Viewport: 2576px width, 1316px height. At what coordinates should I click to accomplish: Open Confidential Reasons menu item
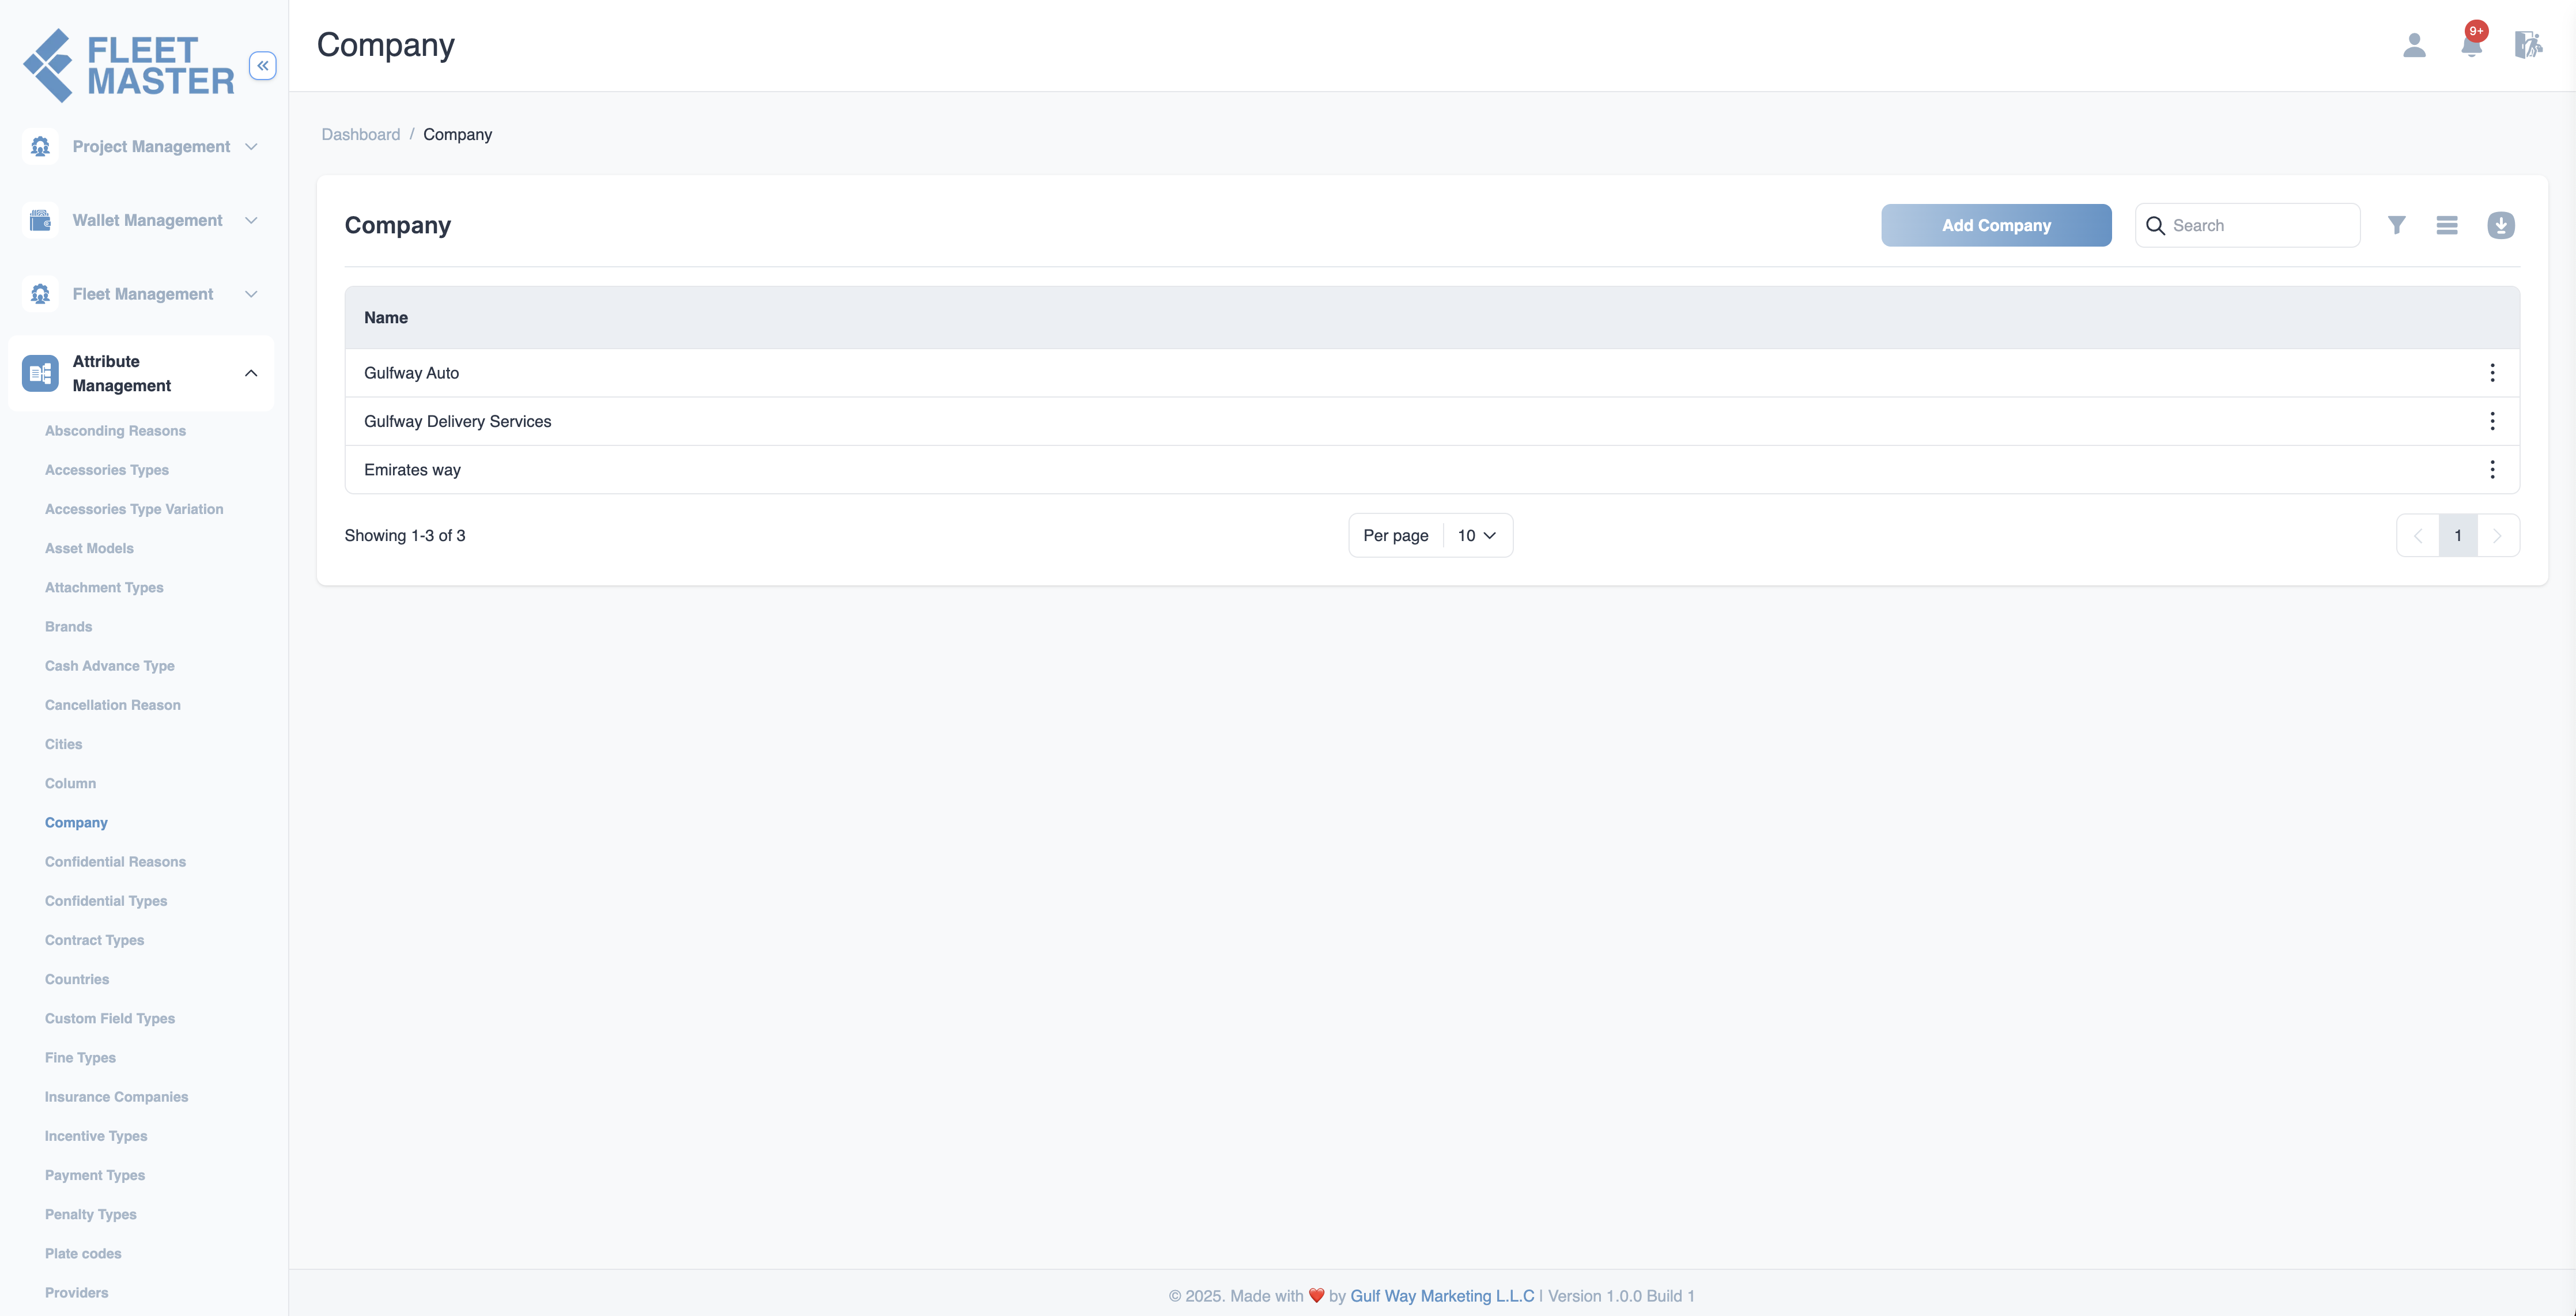[x=115, y=862]
